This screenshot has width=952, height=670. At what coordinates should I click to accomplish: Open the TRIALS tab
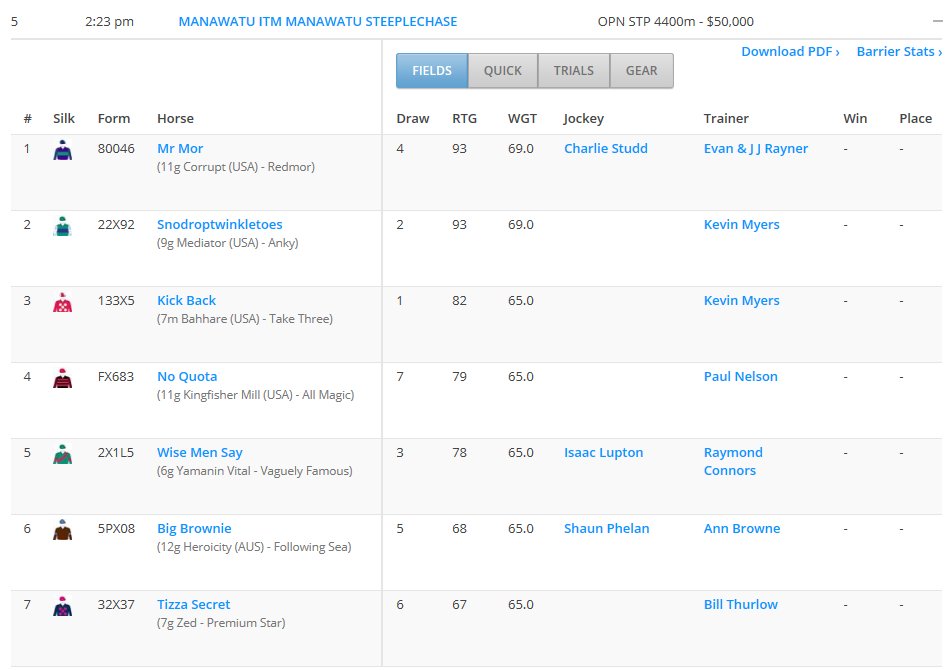pyautogui.click(x=574, y=70)
